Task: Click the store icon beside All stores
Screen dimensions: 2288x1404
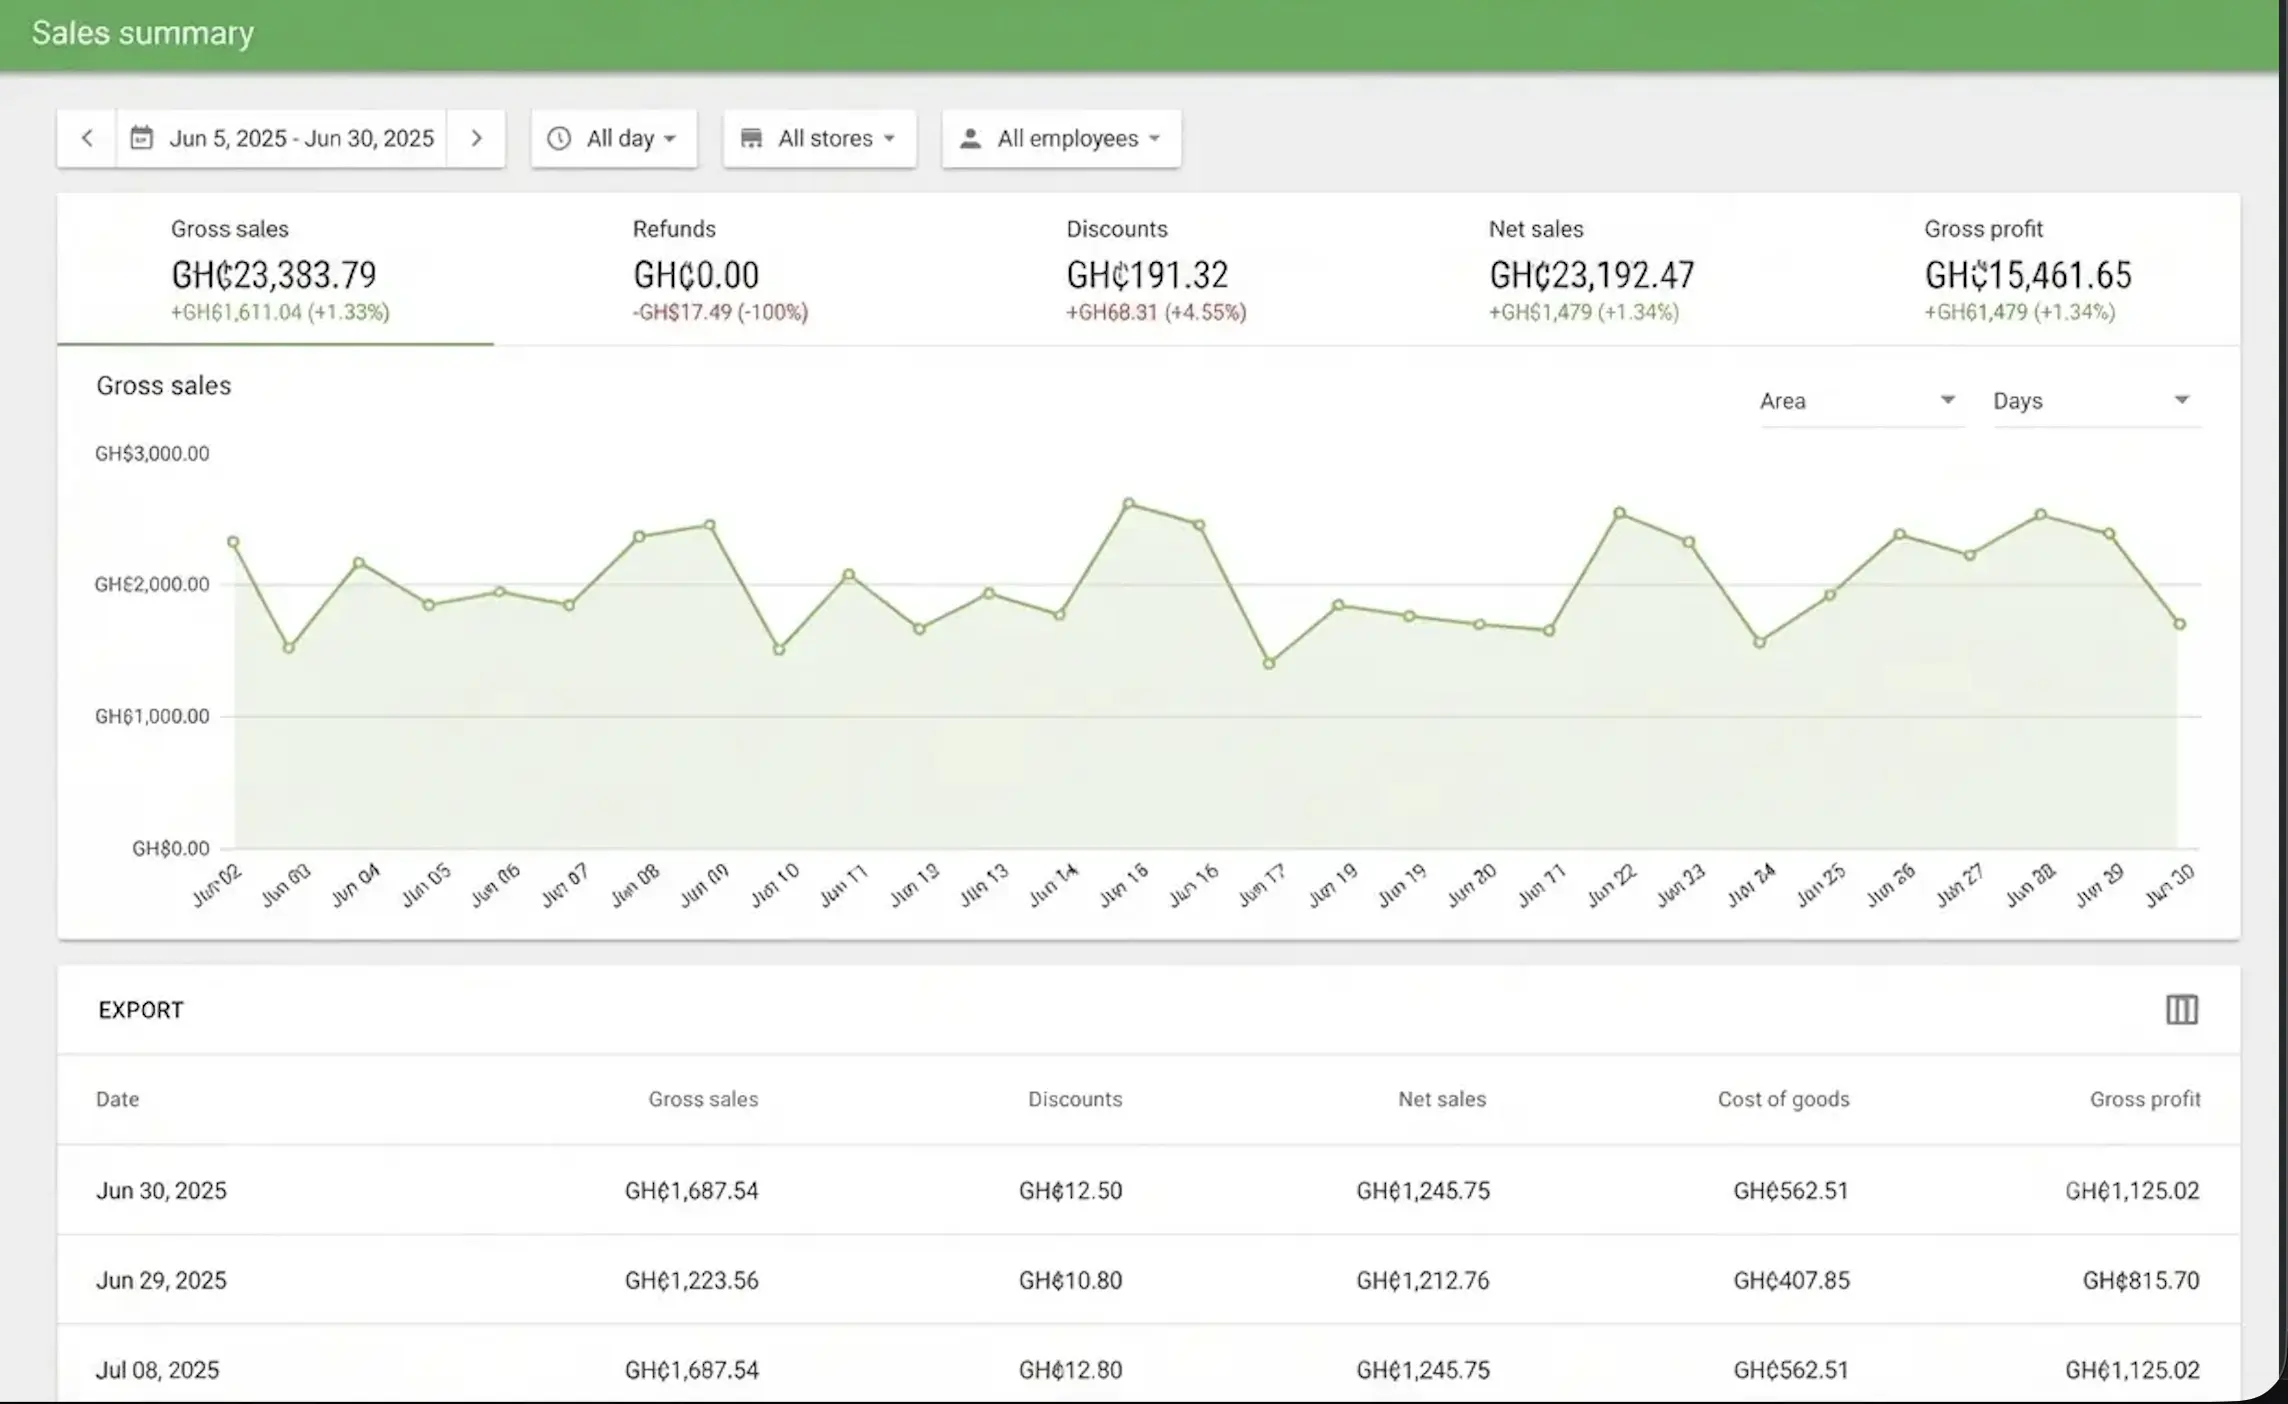Action: [751, 138]
